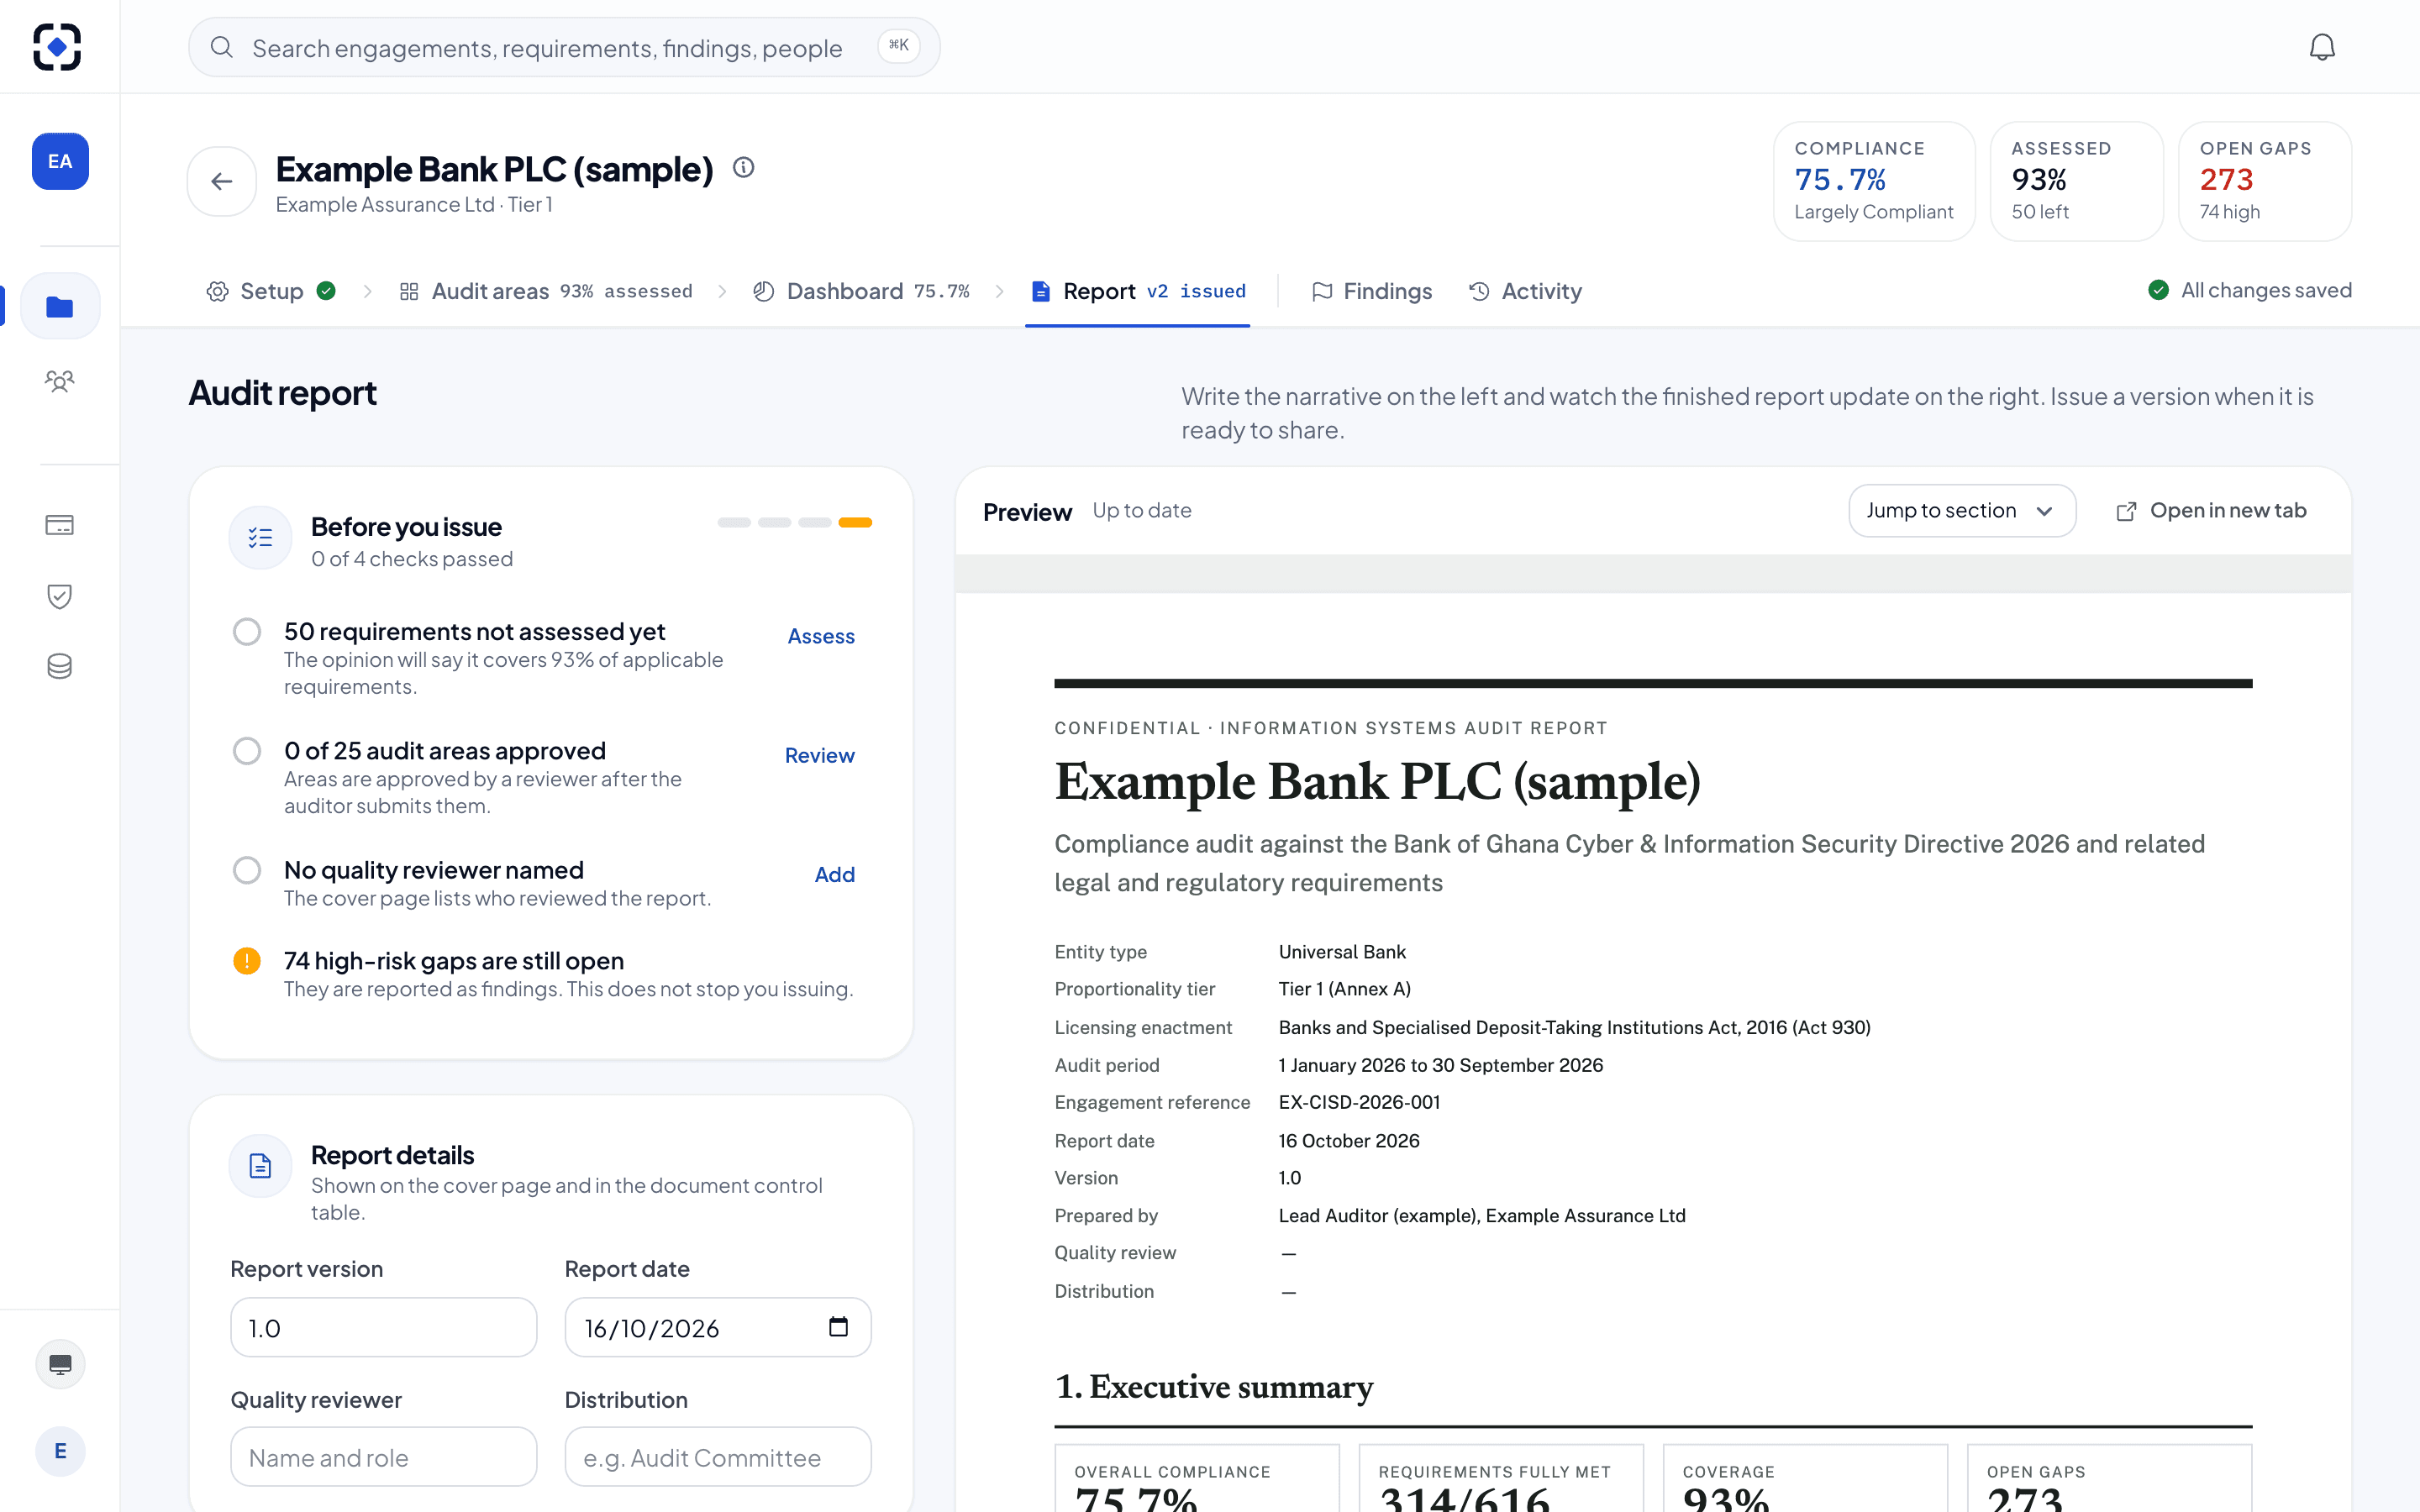
Task: Open preview in new tab
Action: [2212, 511]
